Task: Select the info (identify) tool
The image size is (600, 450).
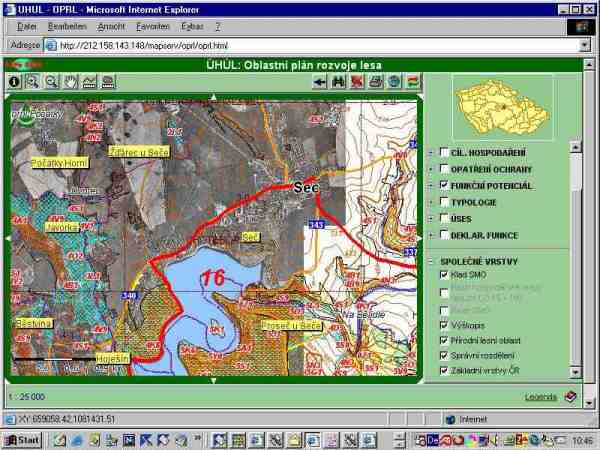Action: (x=15, y=82)
